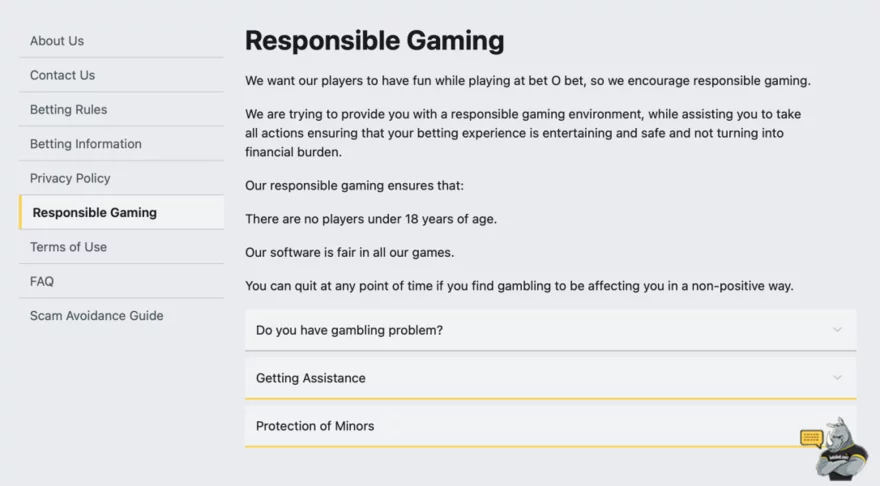Click the rhino mascot chat icon
The image size is (880, 486).
click(x=843, y=448)
